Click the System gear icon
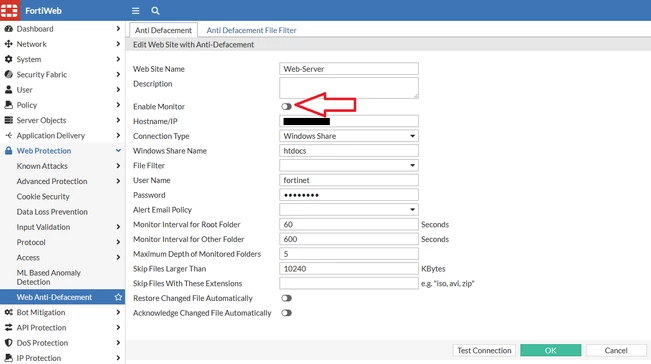This screenshot has height=364, width=651. (8, 59)
